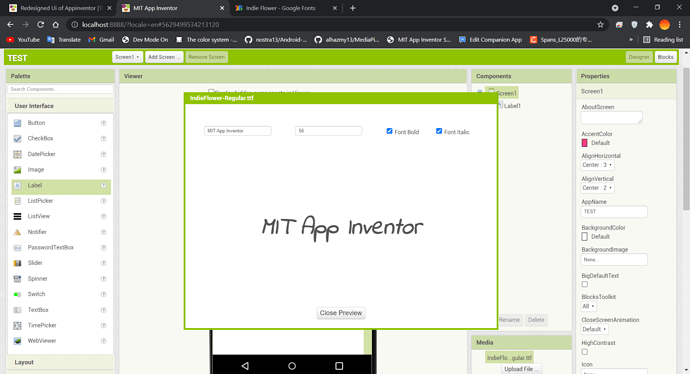Screen dimensions: 690x374
Task: Switch to the Blocks editor view
Action: point(665,57)
